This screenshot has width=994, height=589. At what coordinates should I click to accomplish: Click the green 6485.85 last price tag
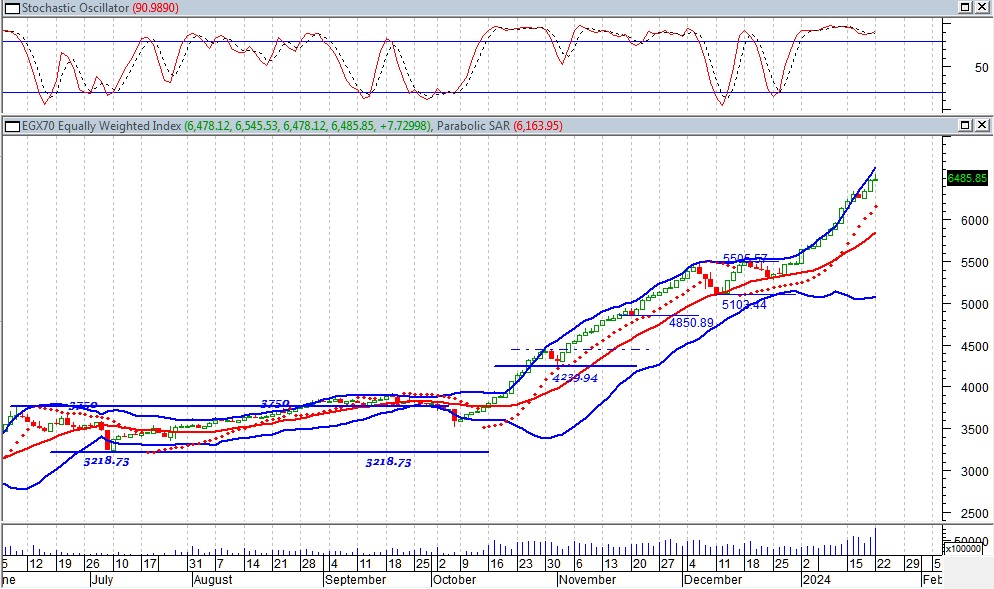coord(966,178)
